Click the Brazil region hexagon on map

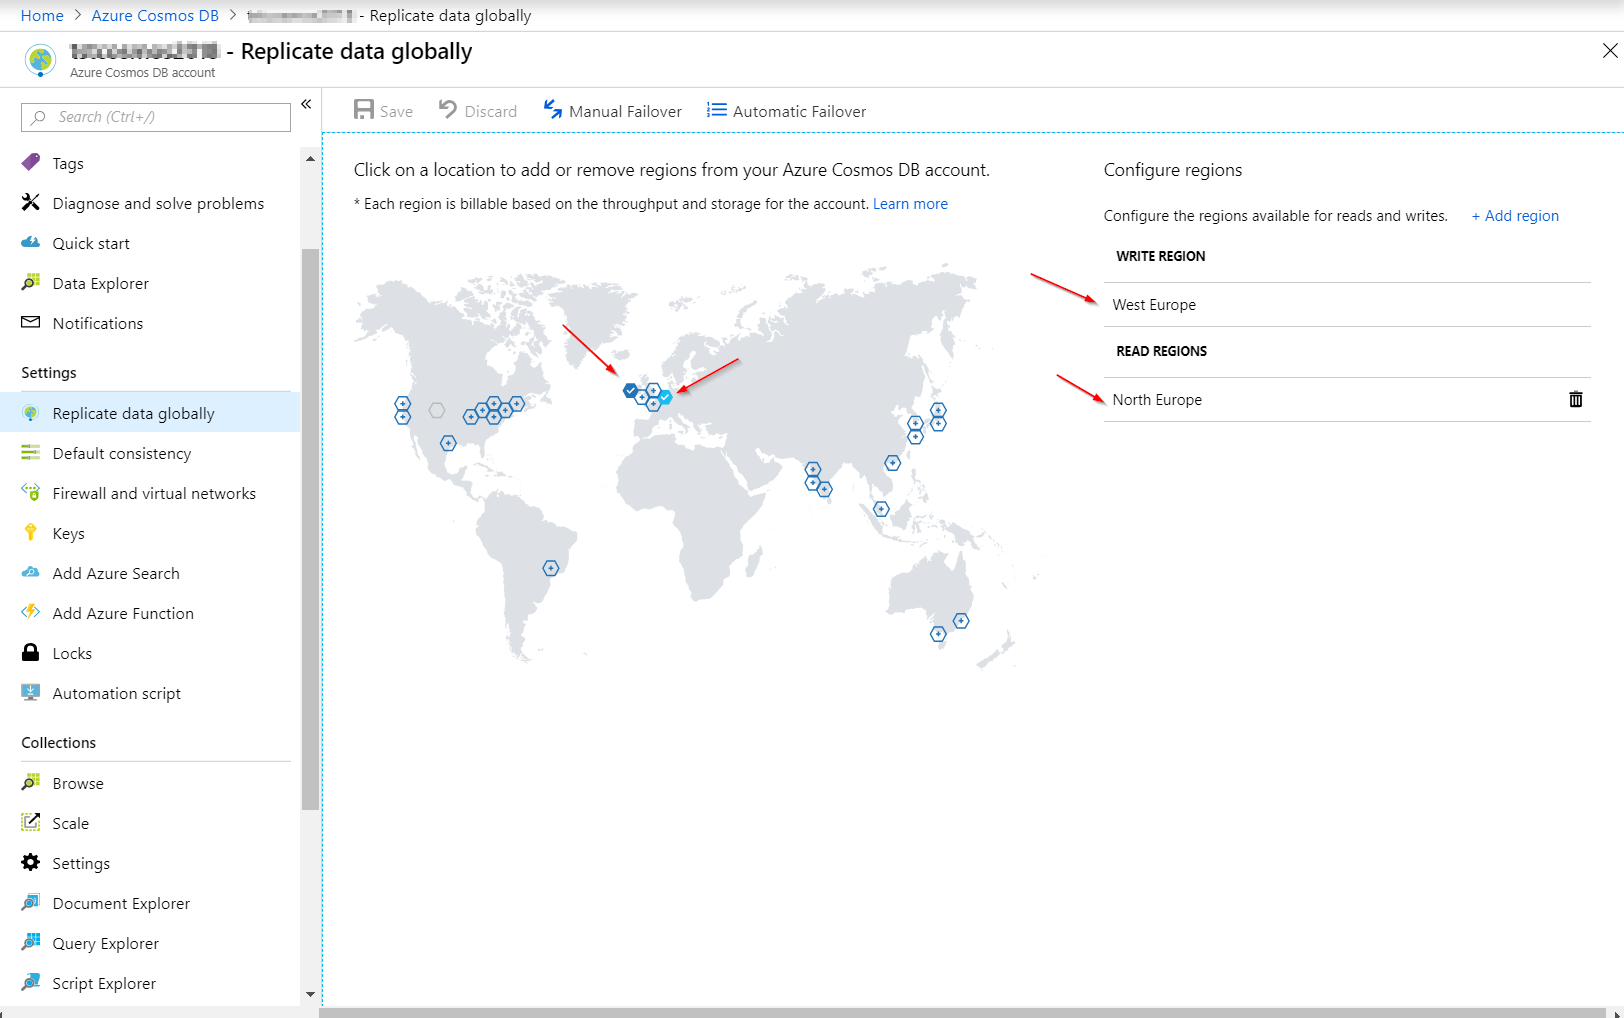coord(551,568)
